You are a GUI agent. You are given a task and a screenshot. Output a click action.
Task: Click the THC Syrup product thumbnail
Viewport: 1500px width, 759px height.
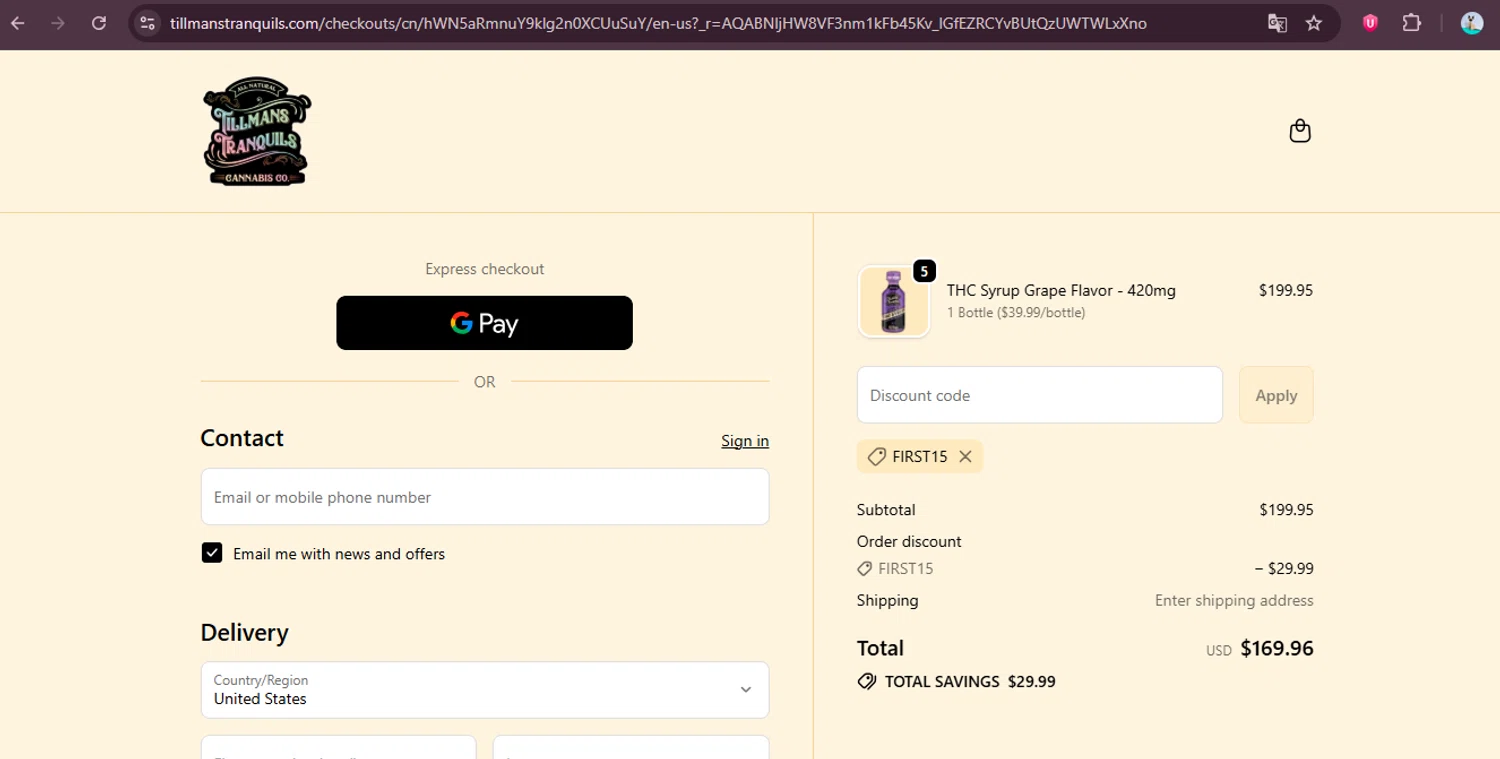point(894,301)
